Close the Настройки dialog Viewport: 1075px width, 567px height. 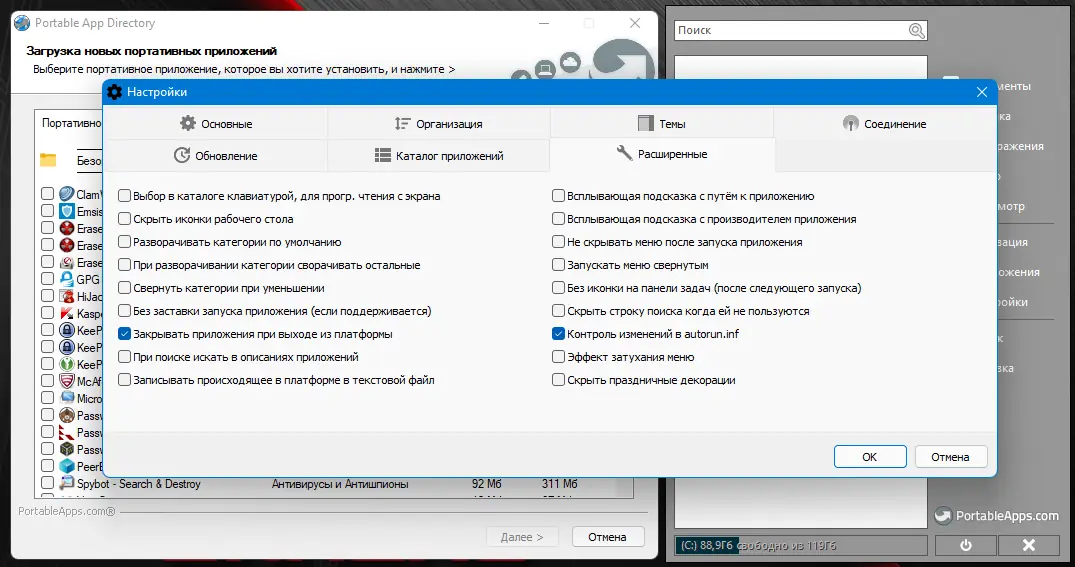982,92
